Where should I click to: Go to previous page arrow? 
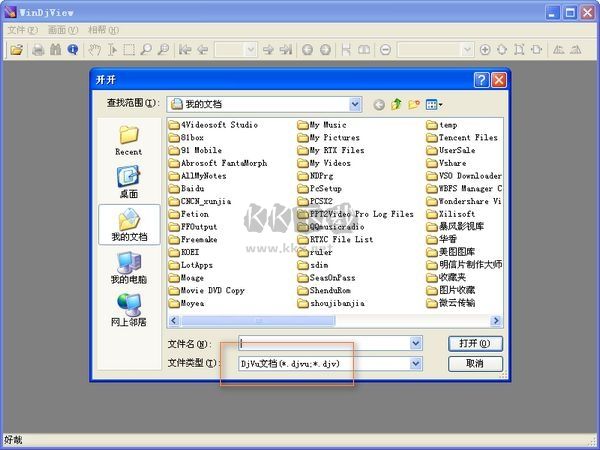[x=202, y=50]
